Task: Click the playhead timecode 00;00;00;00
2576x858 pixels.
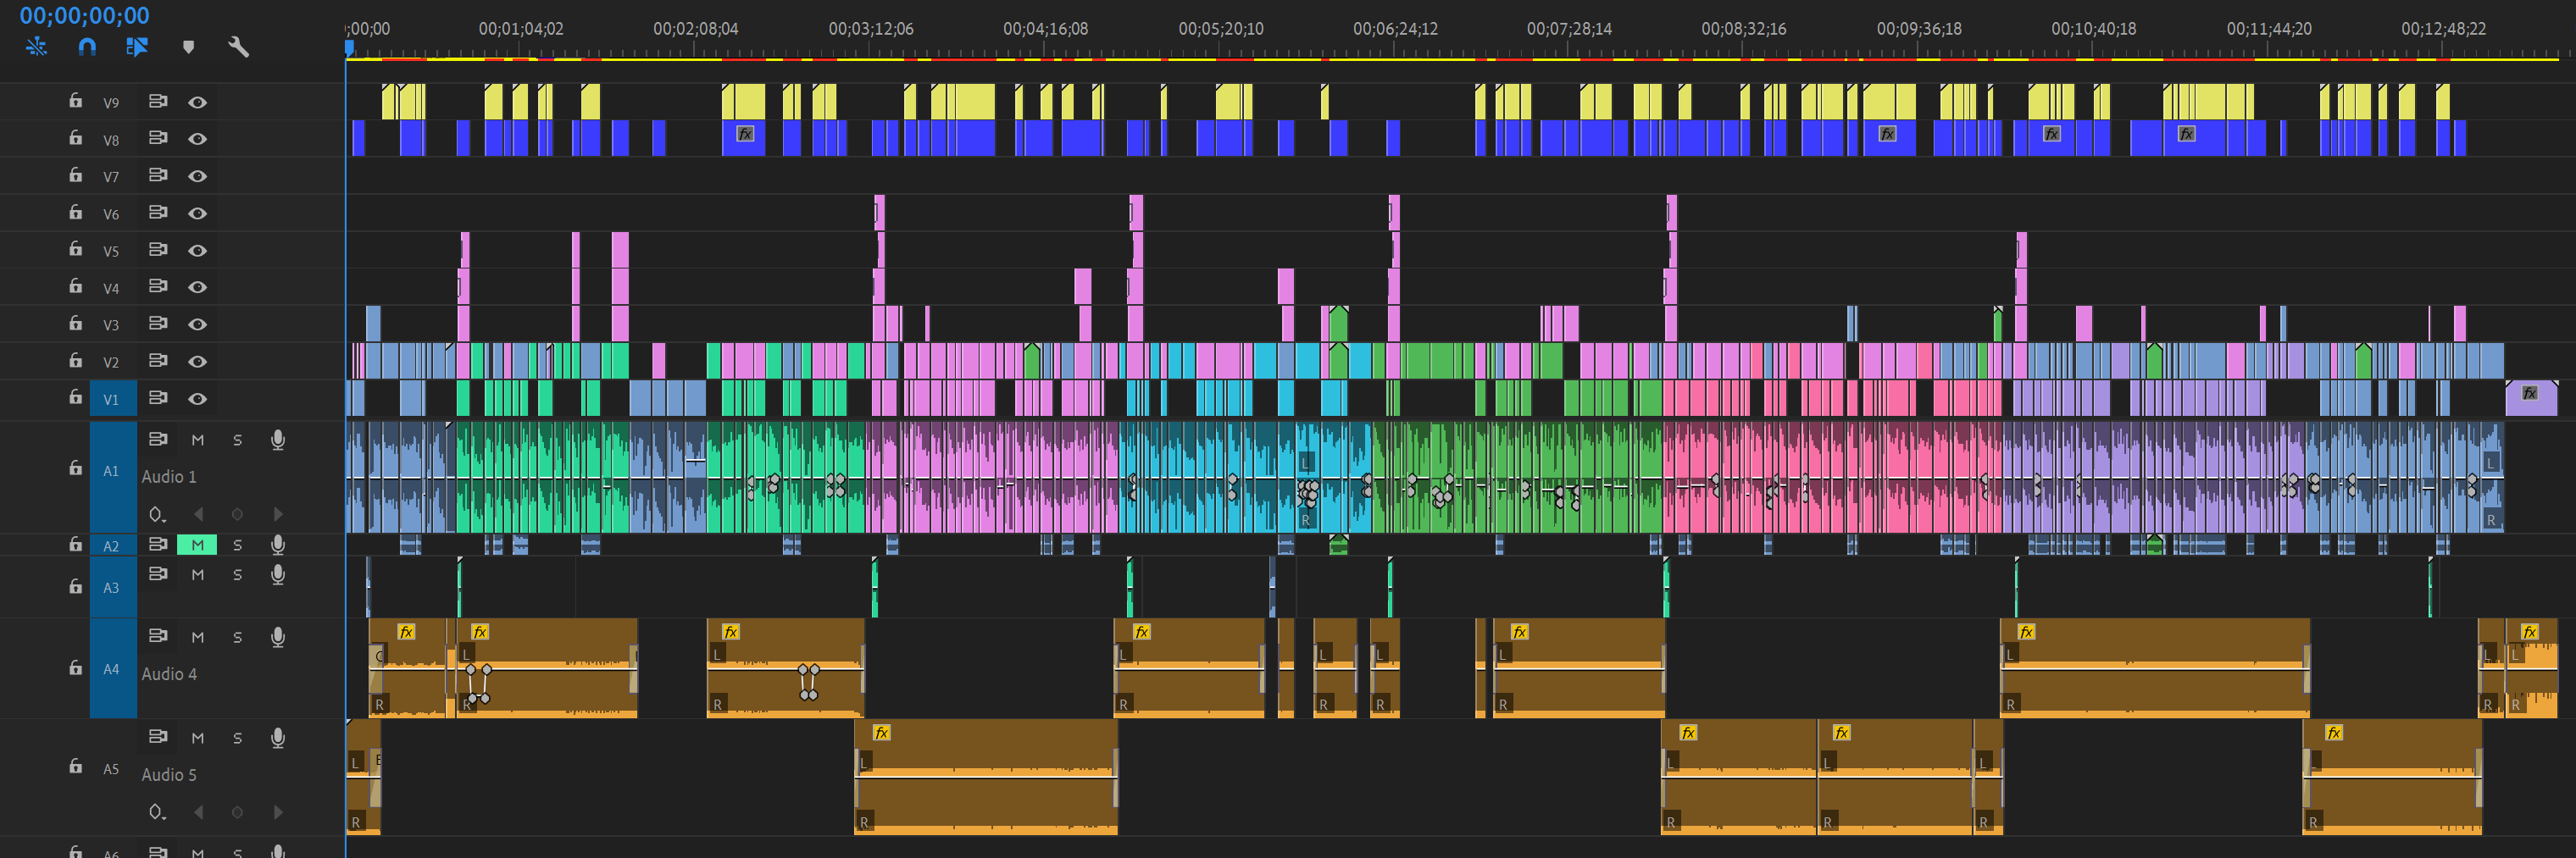Action: pyautogui.click(x=85, y=15)
